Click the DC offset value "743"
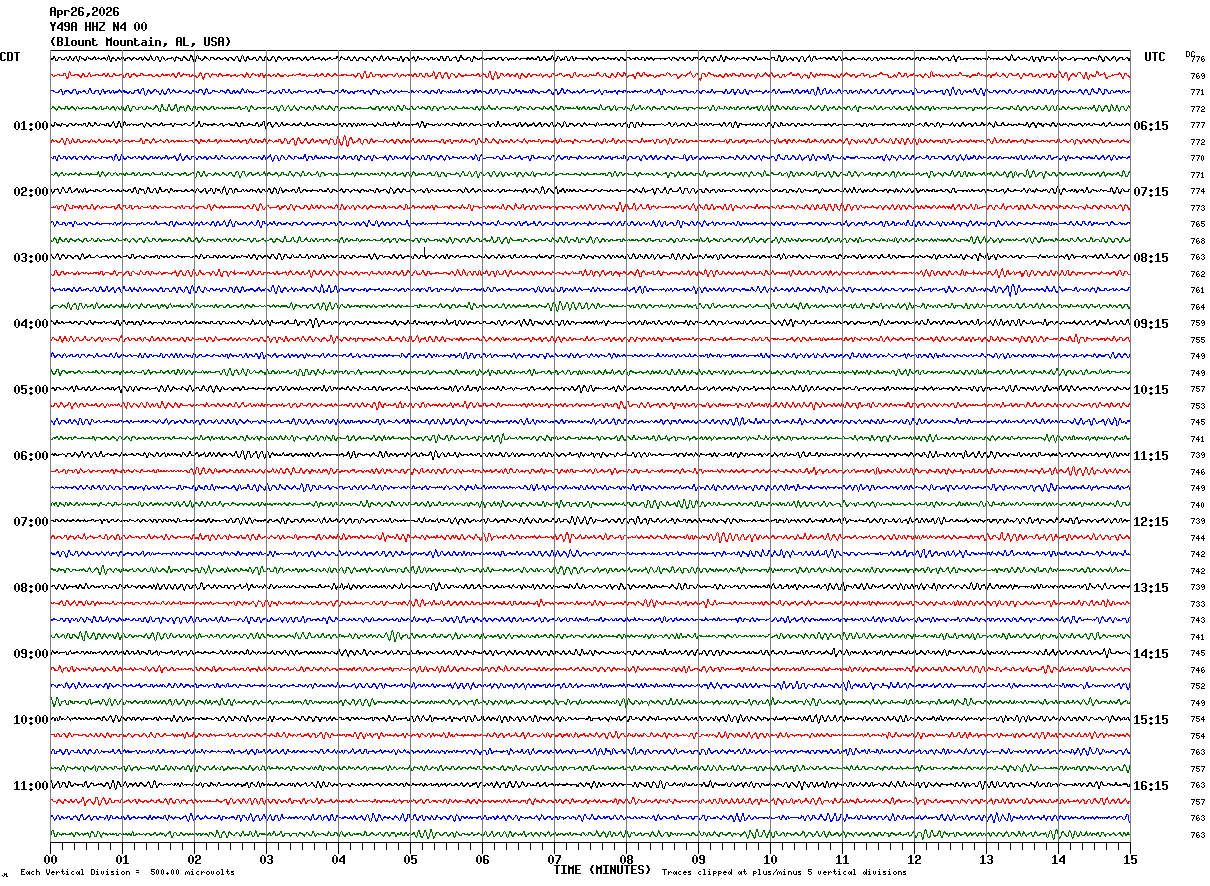 point(1198,621)
